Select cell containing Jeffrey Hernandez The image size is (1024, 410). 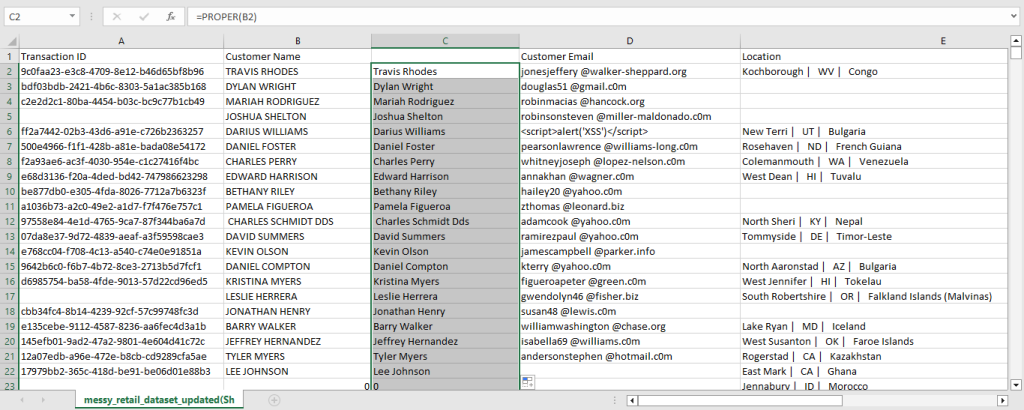[445, 341]
